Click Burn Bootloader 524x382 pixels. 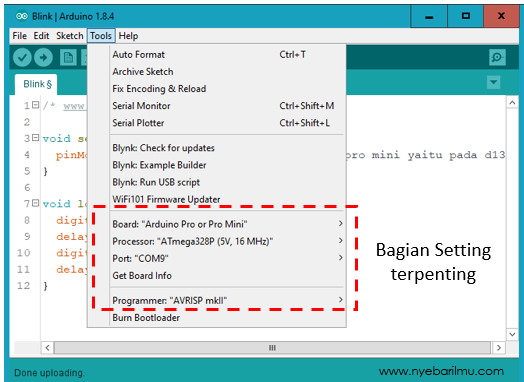tap(217, 317)
